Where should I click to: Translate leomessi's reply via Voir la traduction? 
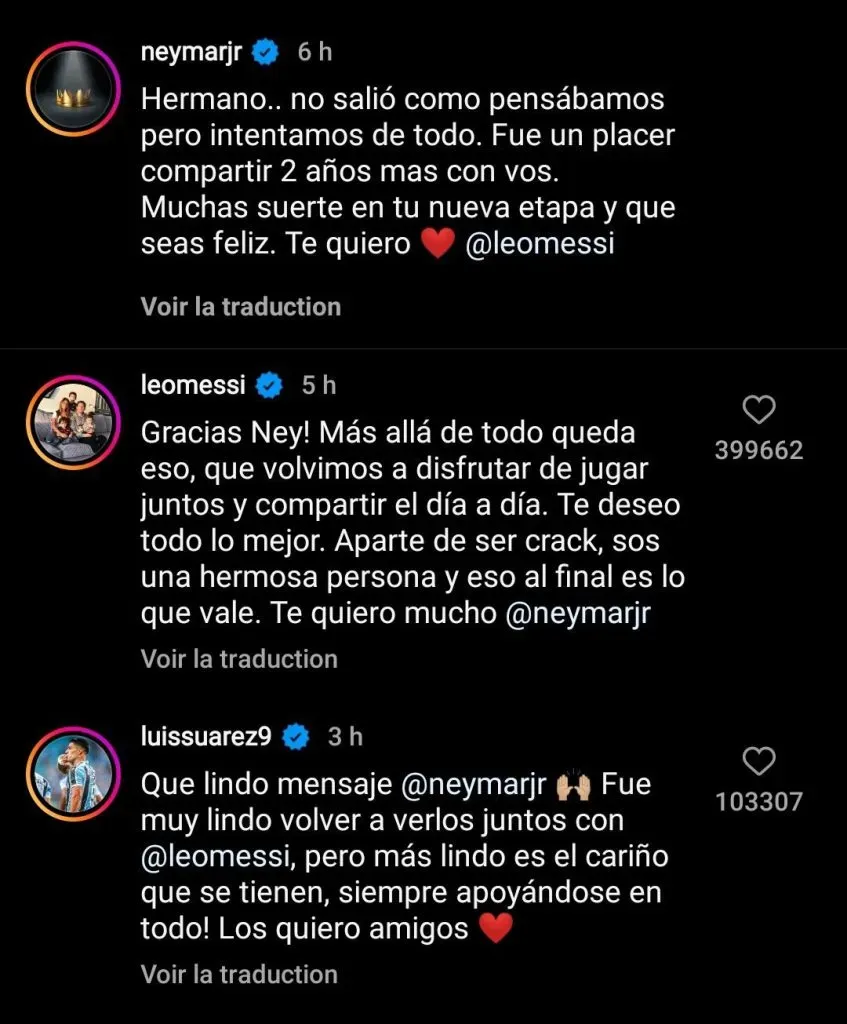click(239, 658)
